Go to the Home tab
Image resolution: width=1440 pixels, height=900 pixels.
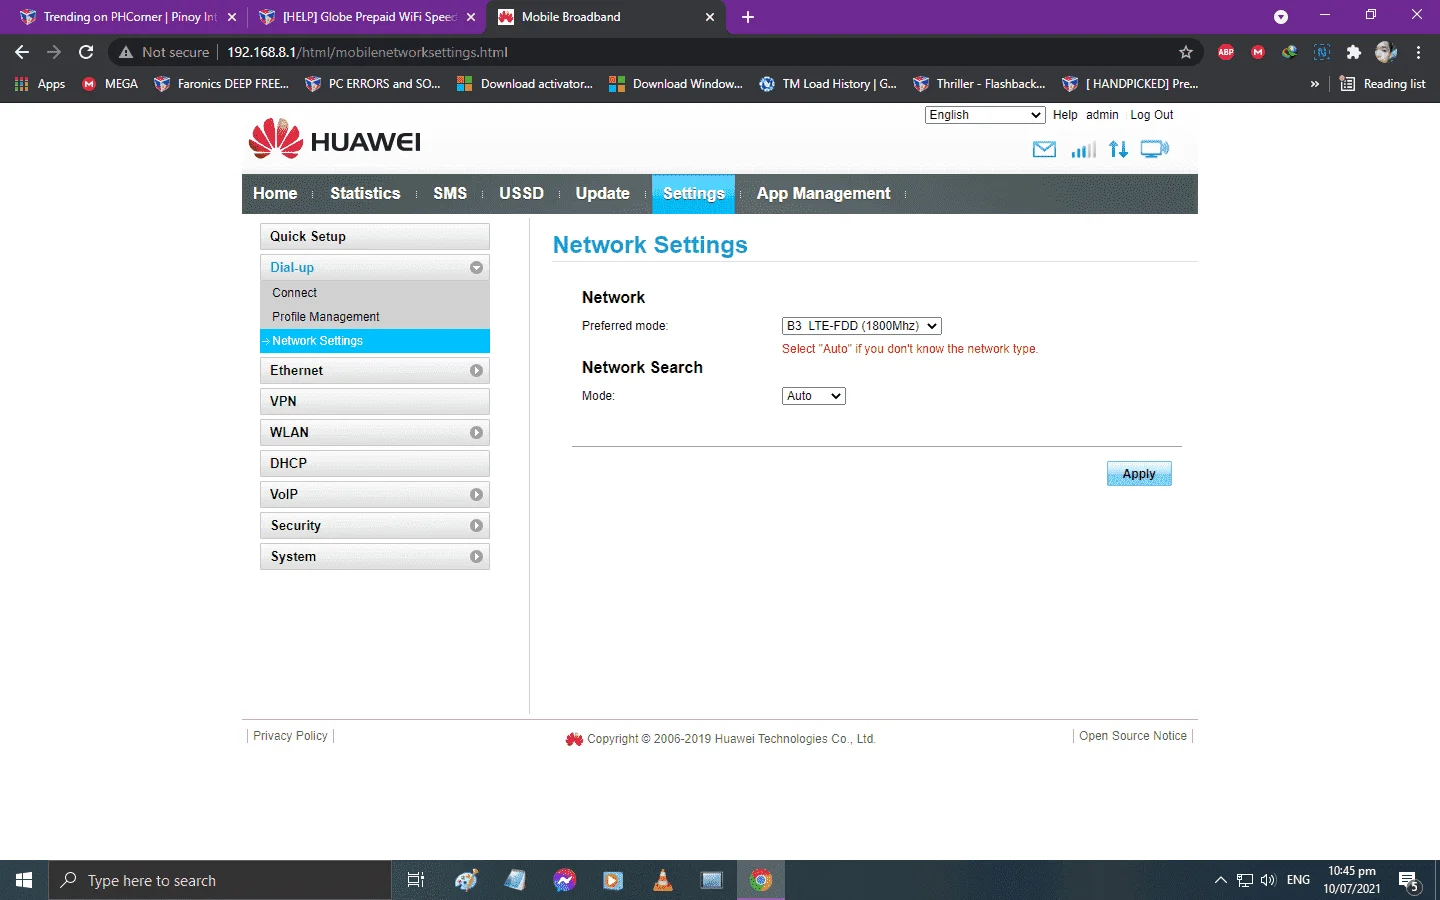point(275,194)
